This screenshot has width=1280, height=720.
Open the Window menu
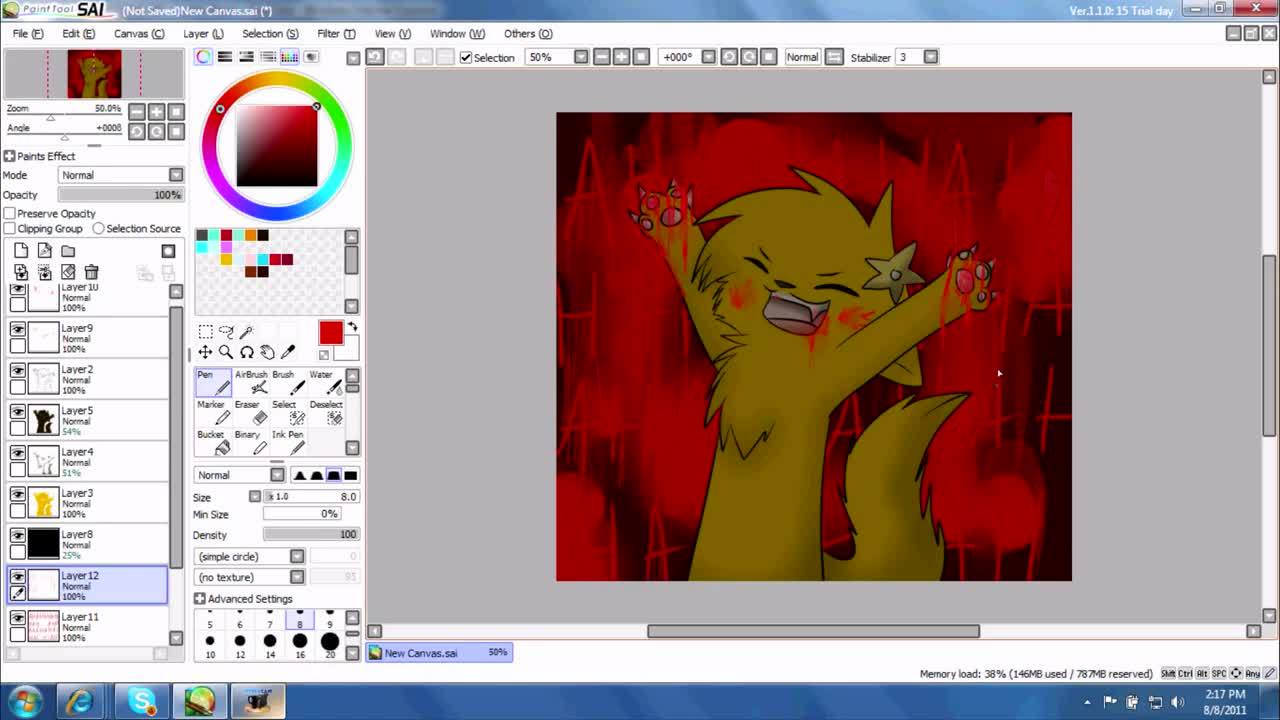pyautogui.click(x=457, y=34)
